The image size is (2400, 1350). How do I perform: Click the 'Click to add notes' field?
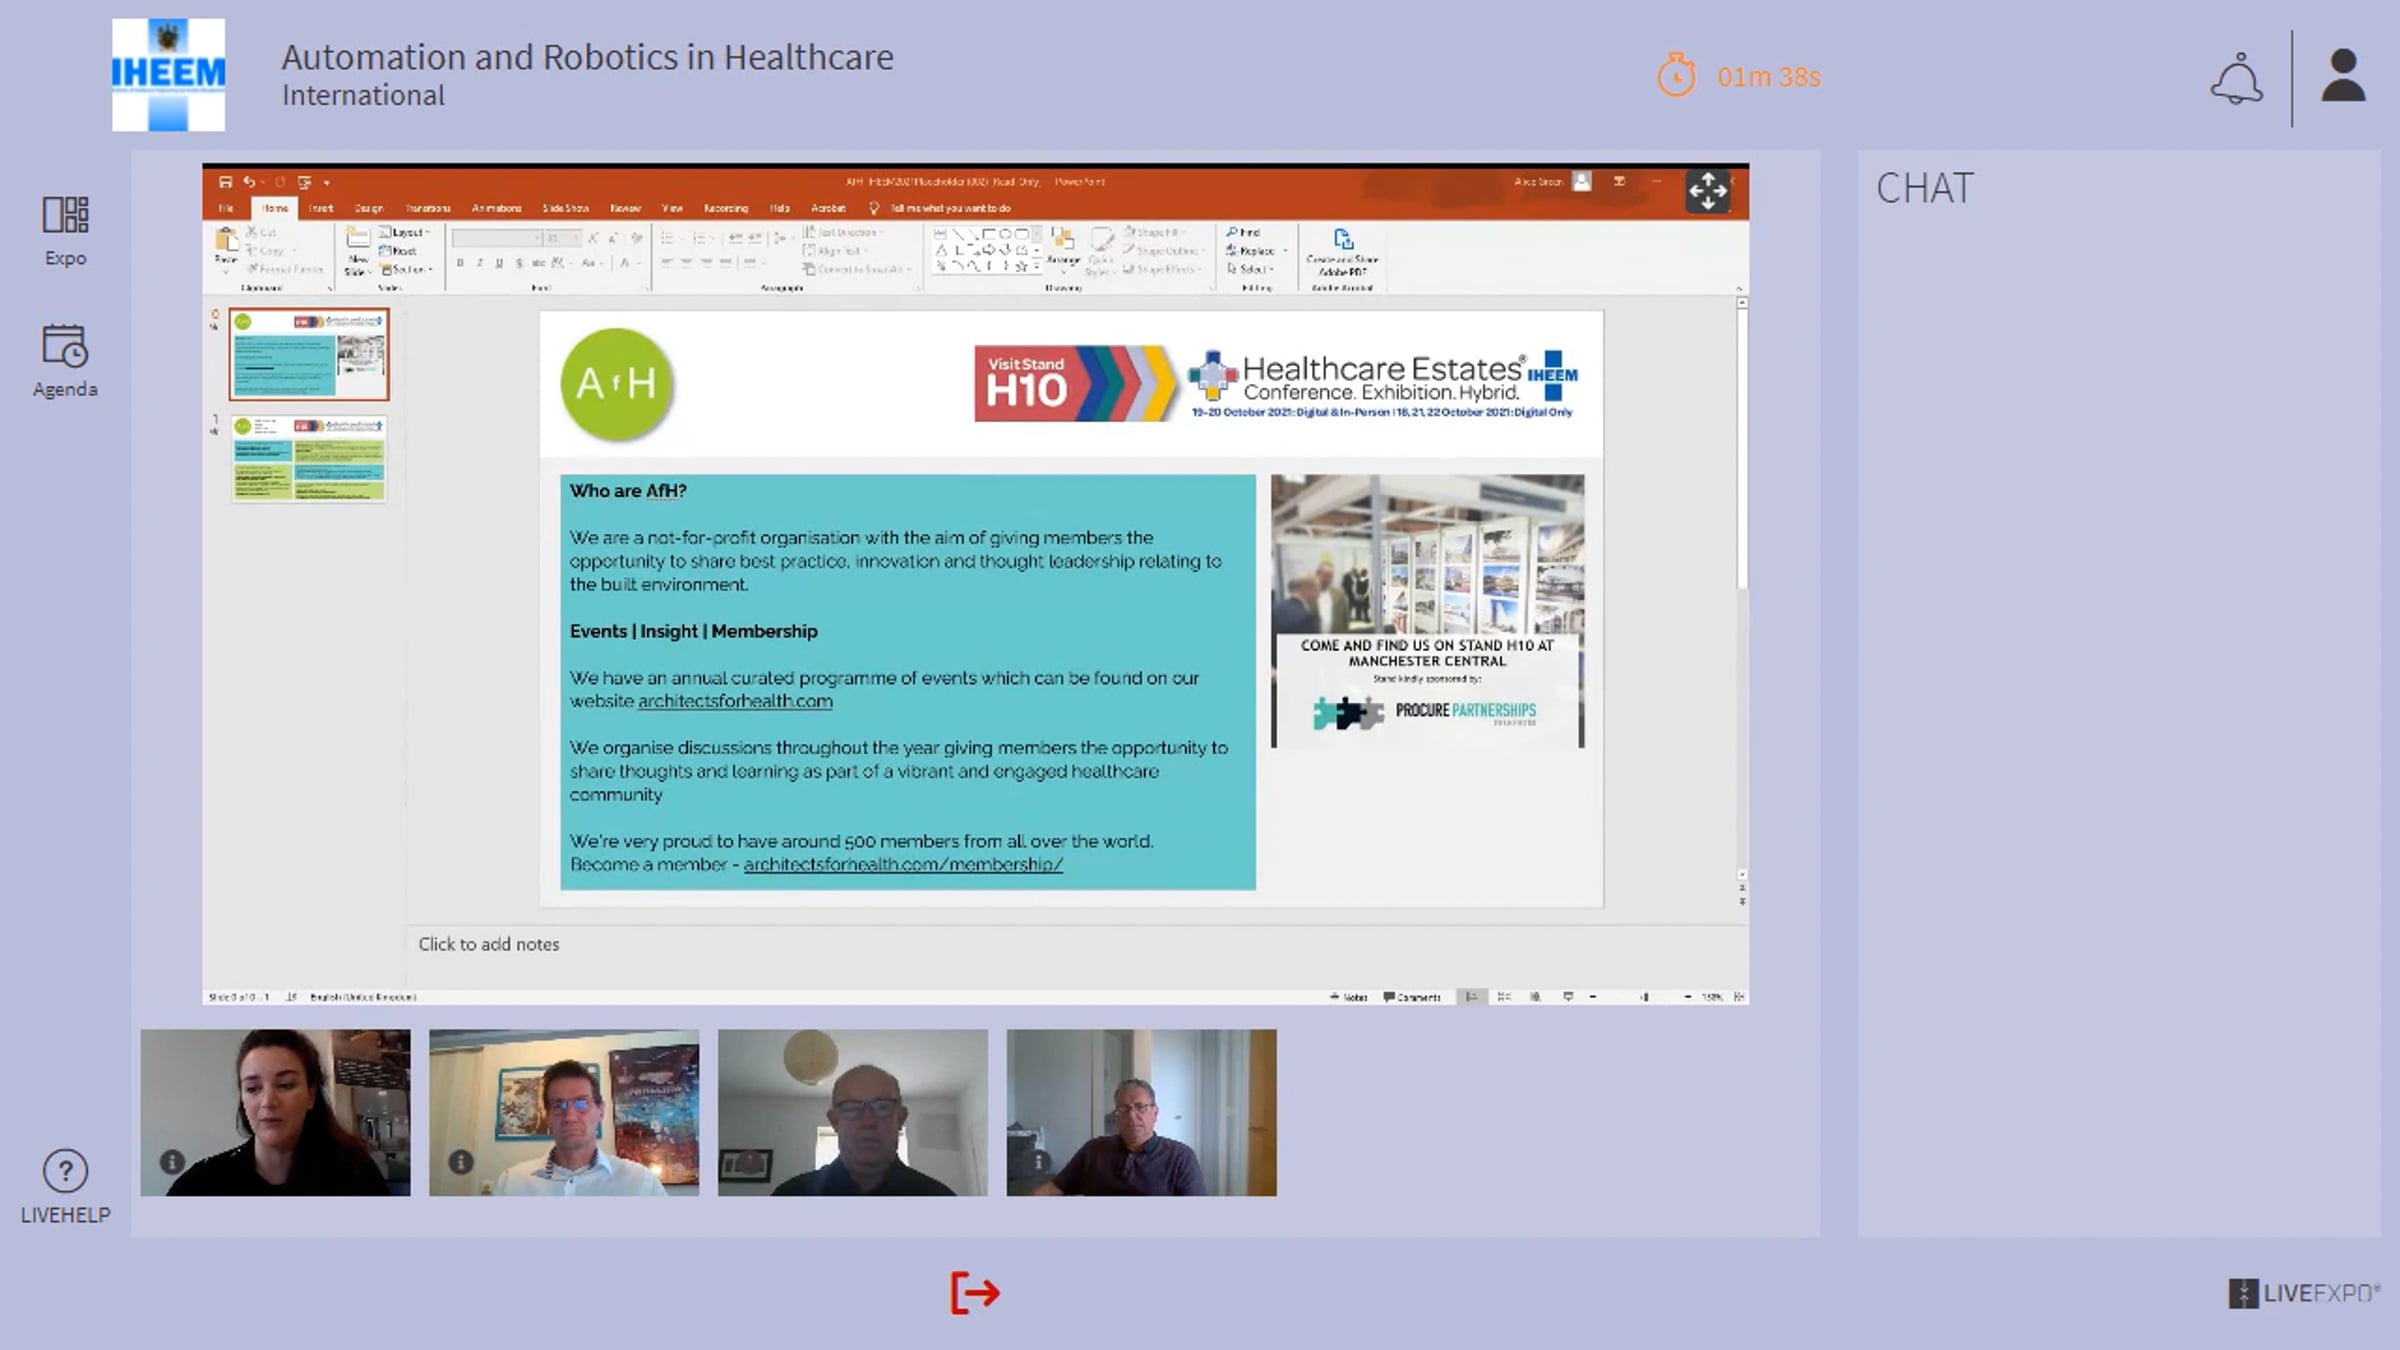[x=489, y=944]
